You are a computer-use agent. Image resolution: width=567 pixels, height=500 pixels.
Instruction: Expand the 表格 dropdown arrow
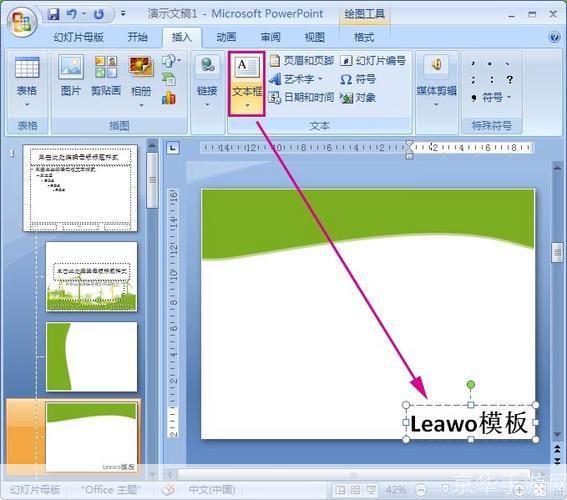pyautogui.click(x=27, y=105)
